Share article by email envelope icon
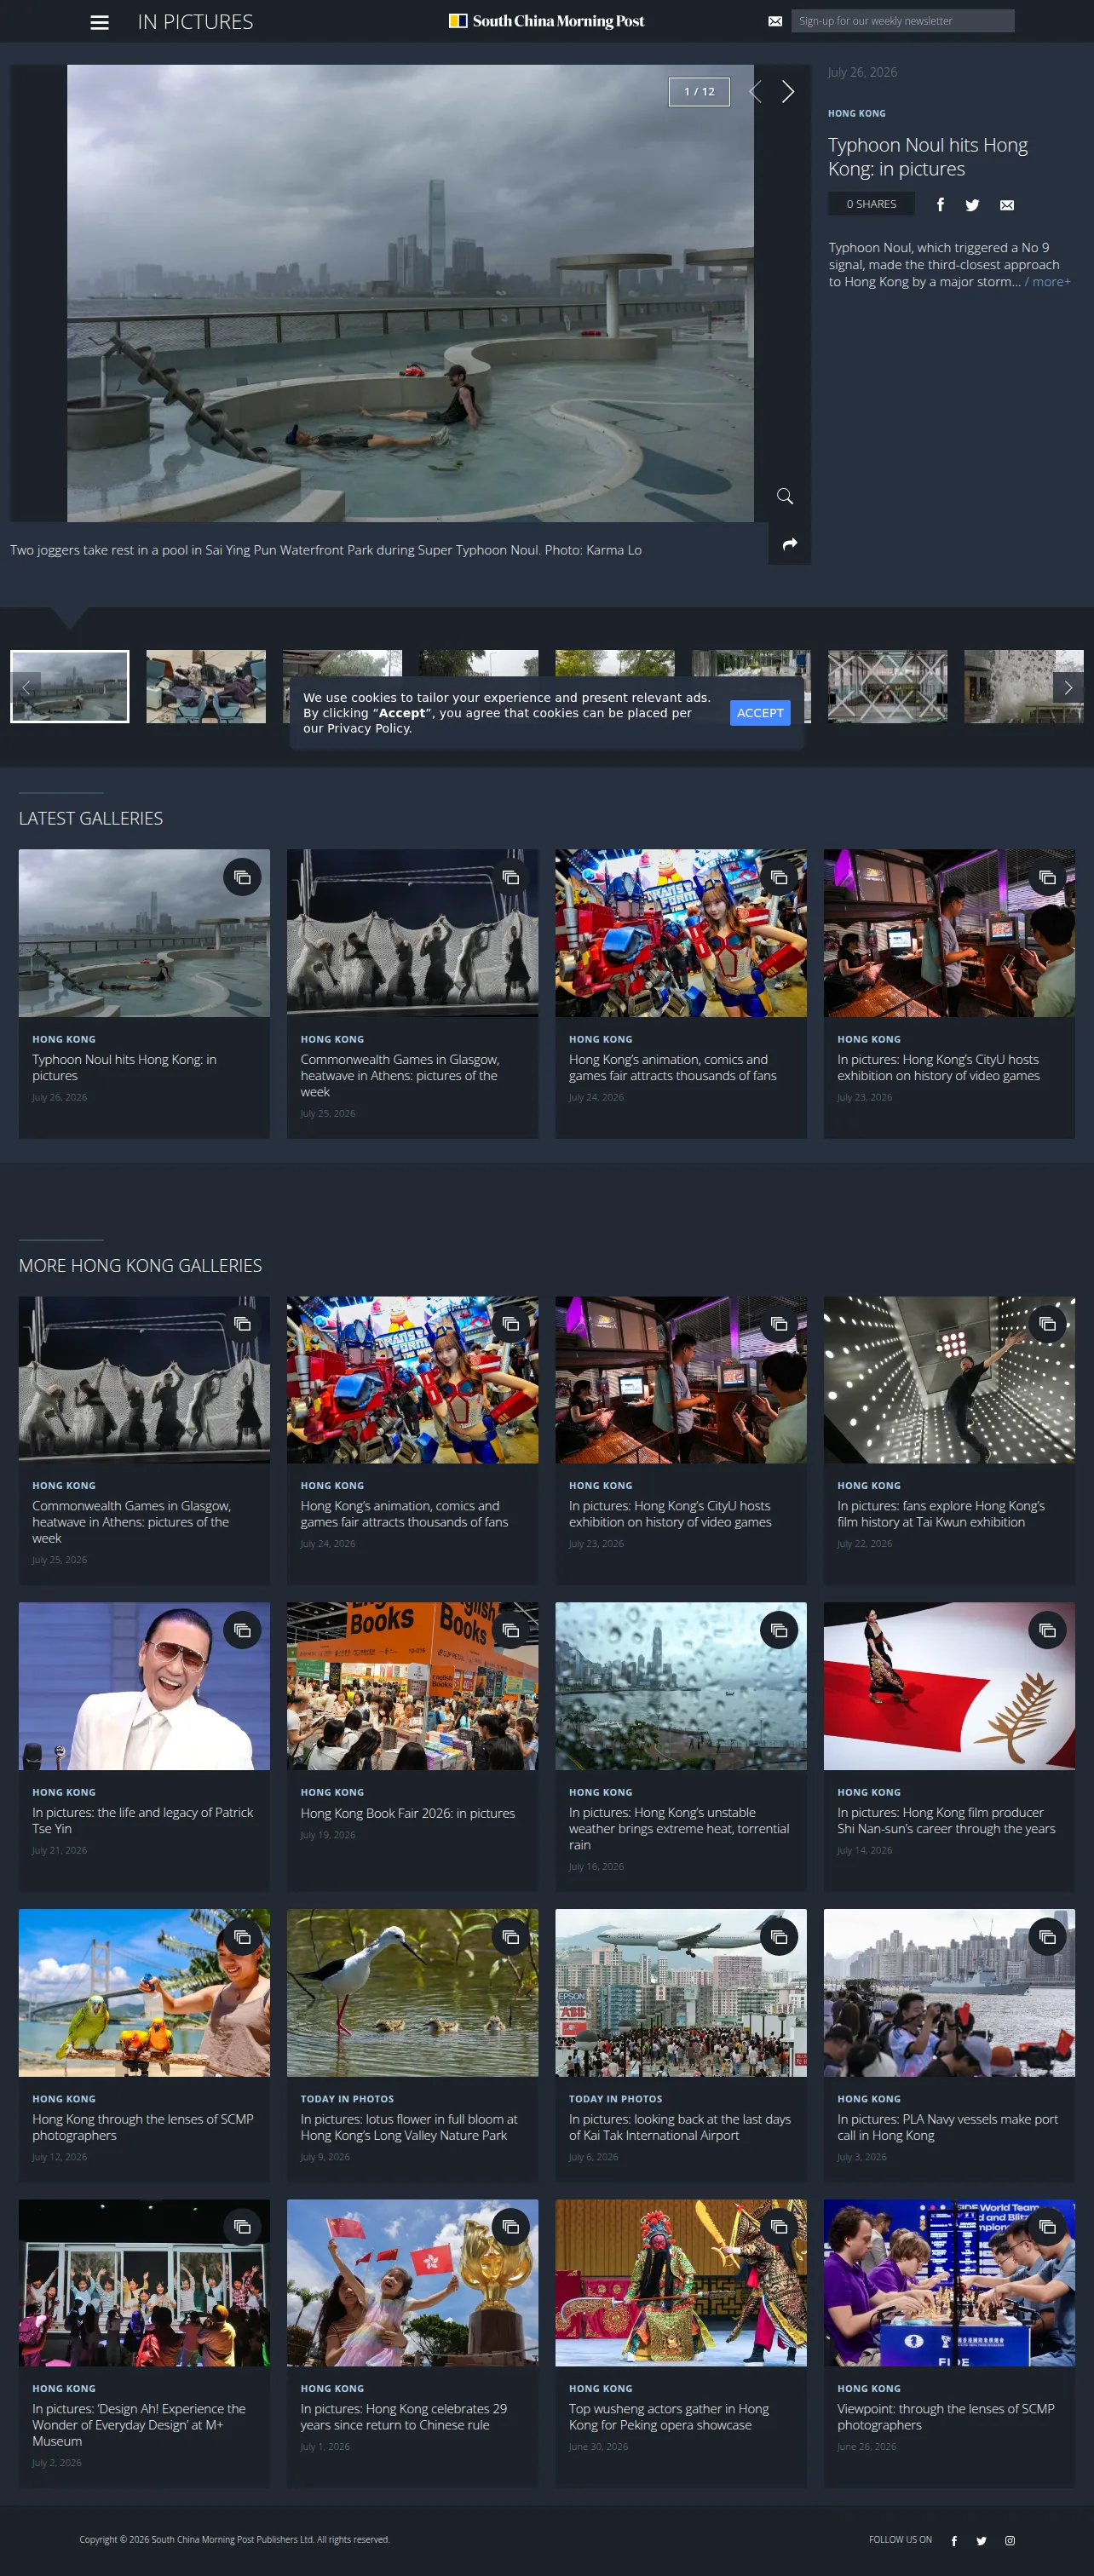 [1007, 205]
